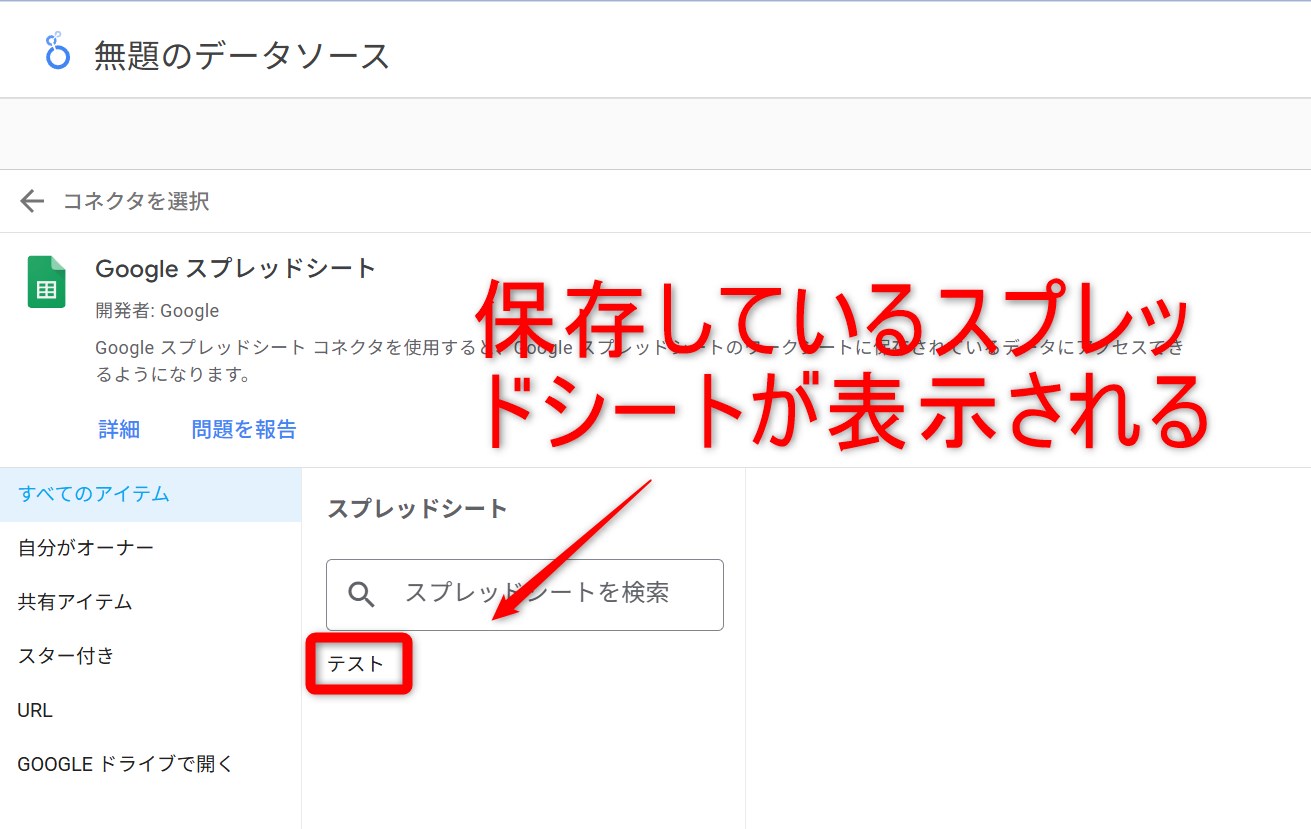Viewport: 1311px width, 829px height.
Task: Open the 詳細 link
Action: 119,429
